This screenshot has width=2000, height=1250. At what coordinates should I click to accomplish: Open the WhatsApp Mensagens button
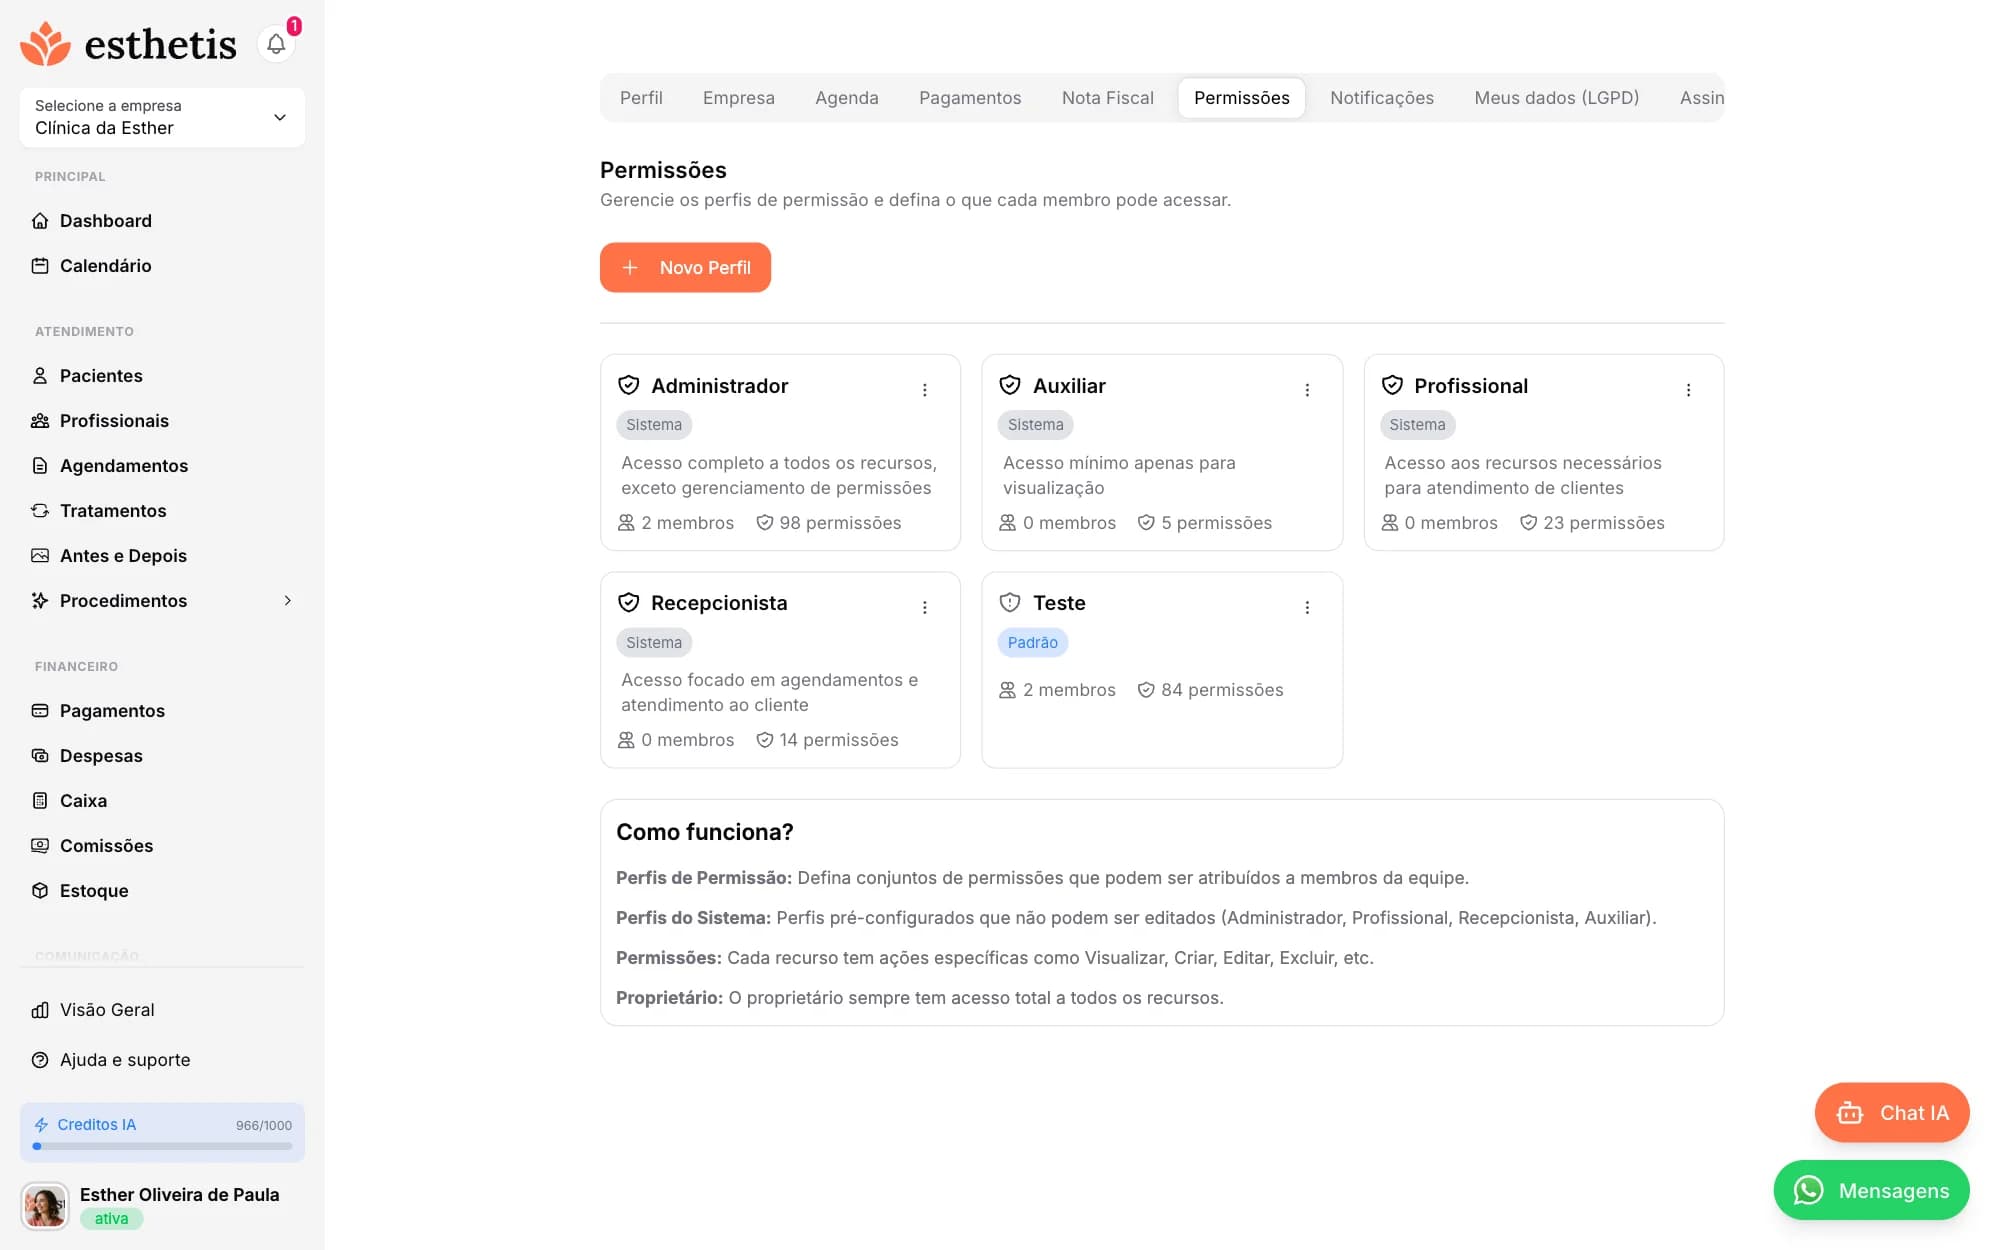tap(1872, 1190)
